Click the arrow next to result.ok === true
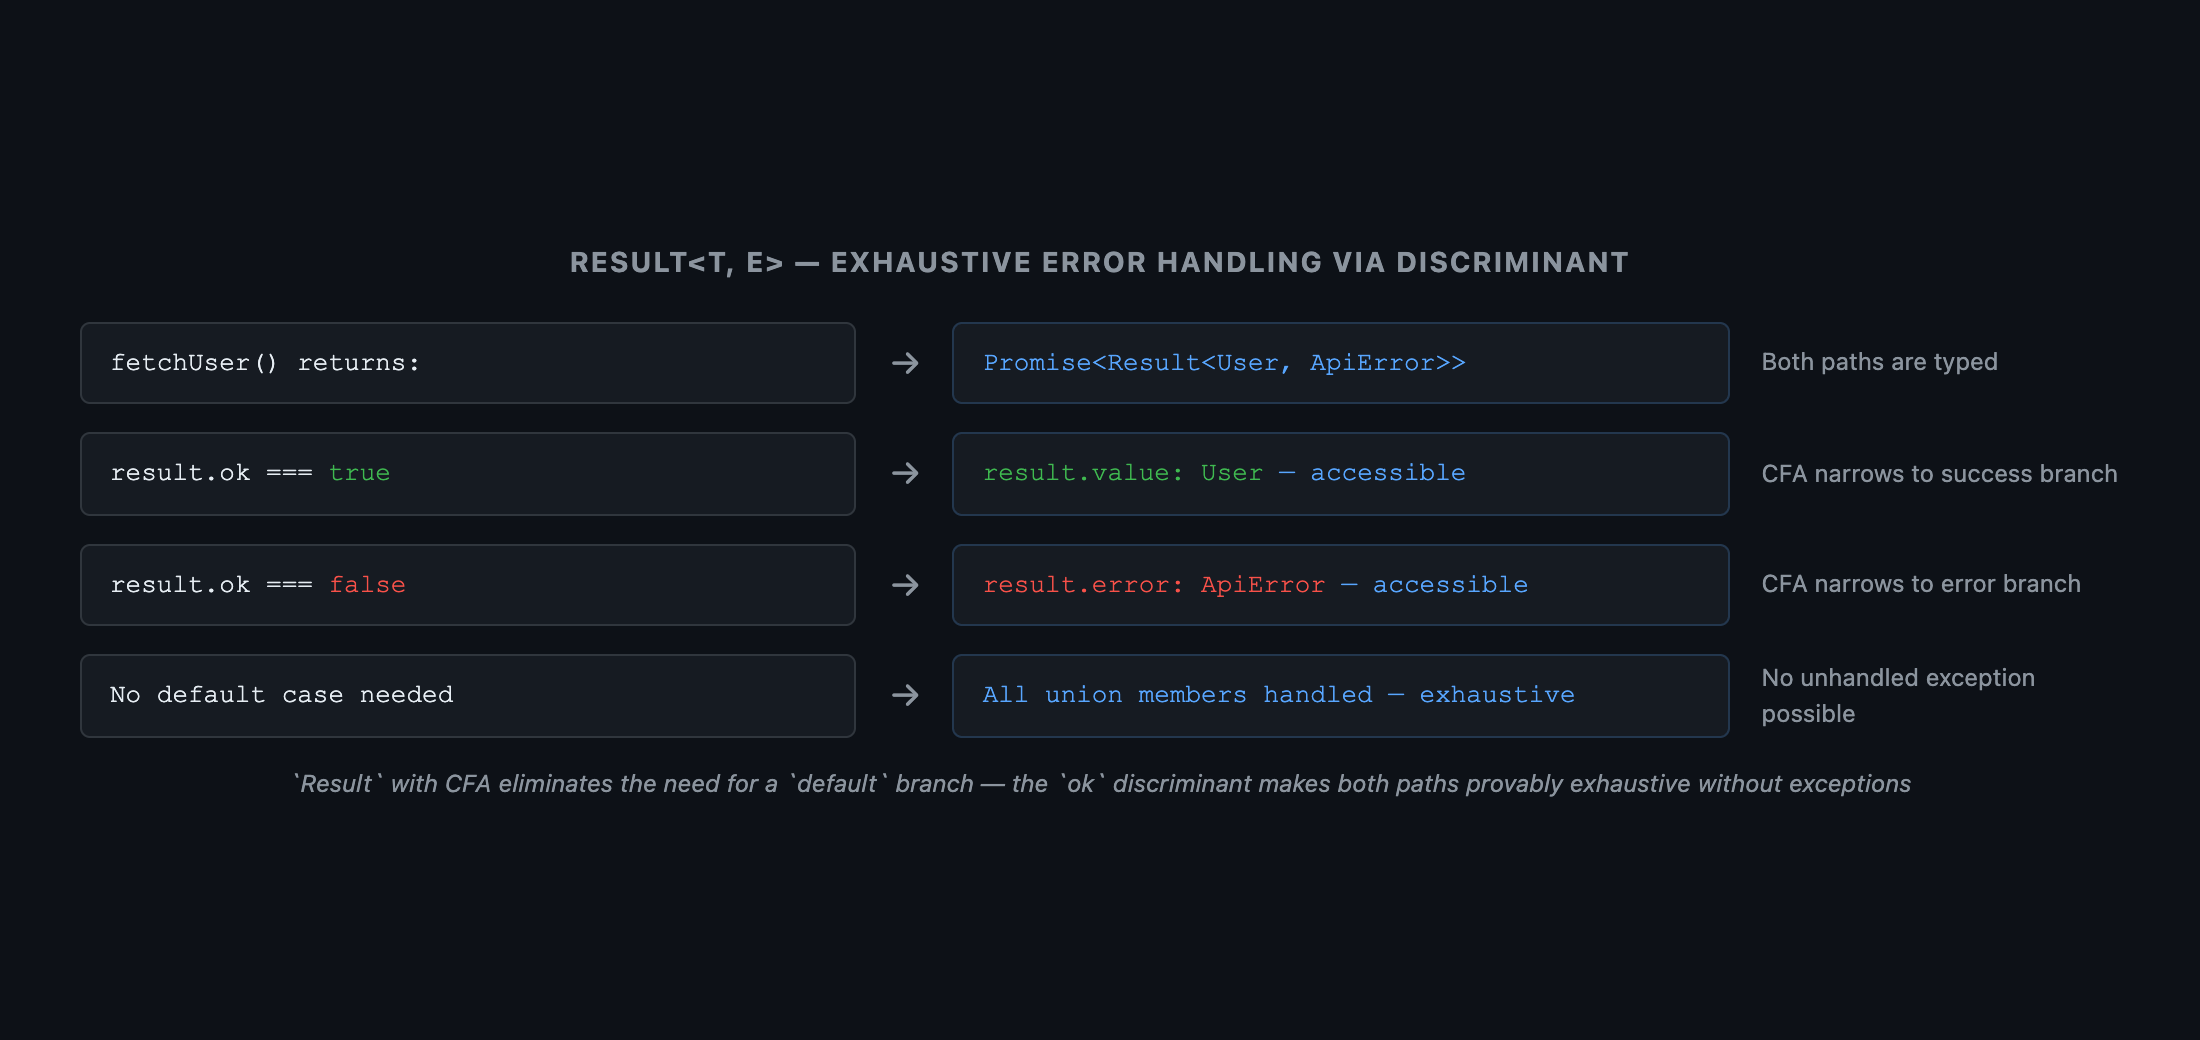2200x1040 pixels. pos(905,473)
